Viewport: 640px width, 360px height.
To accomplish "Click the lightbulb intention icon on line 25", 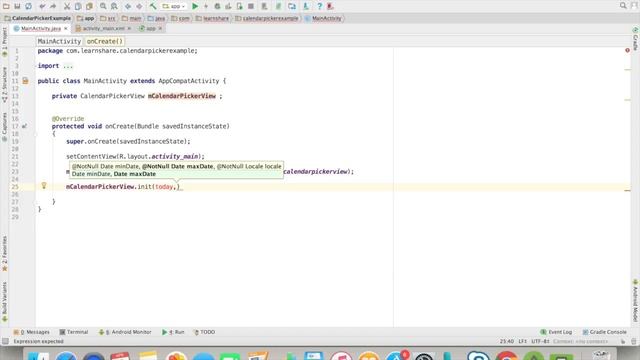I will pyautogui.click(x=44, y=186).
